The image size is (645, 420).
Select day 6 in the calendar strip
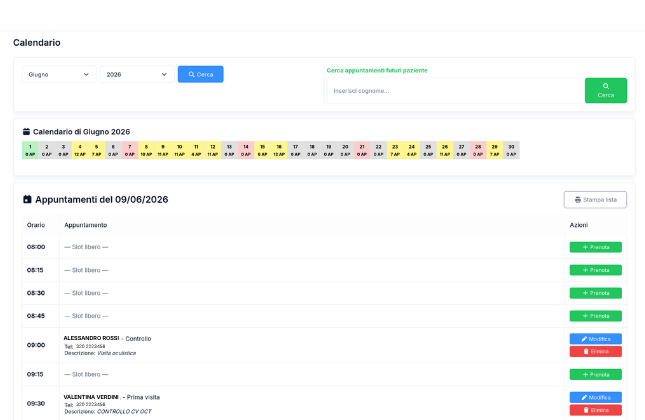pos(113,150)
